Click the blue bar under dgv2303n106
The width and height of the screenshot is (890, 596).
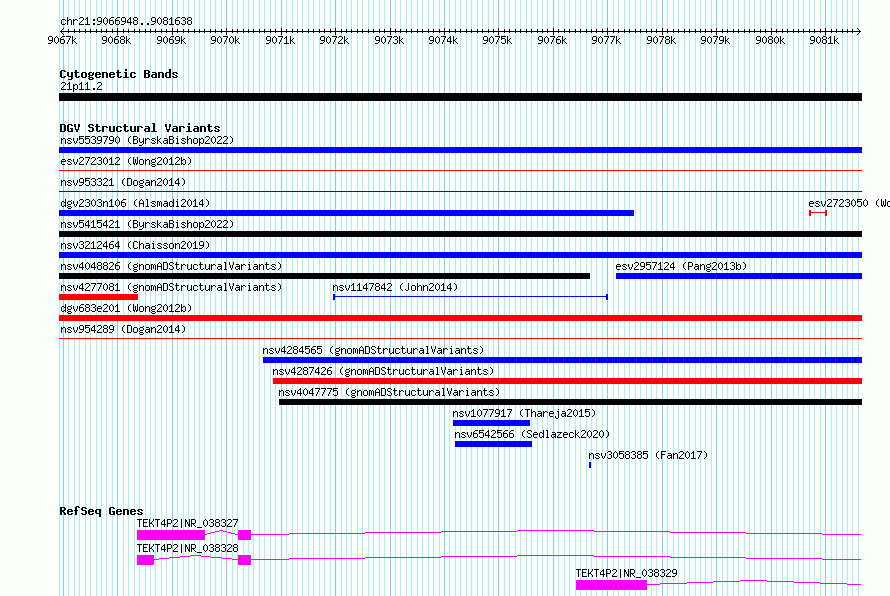click(x=346, y=213)
